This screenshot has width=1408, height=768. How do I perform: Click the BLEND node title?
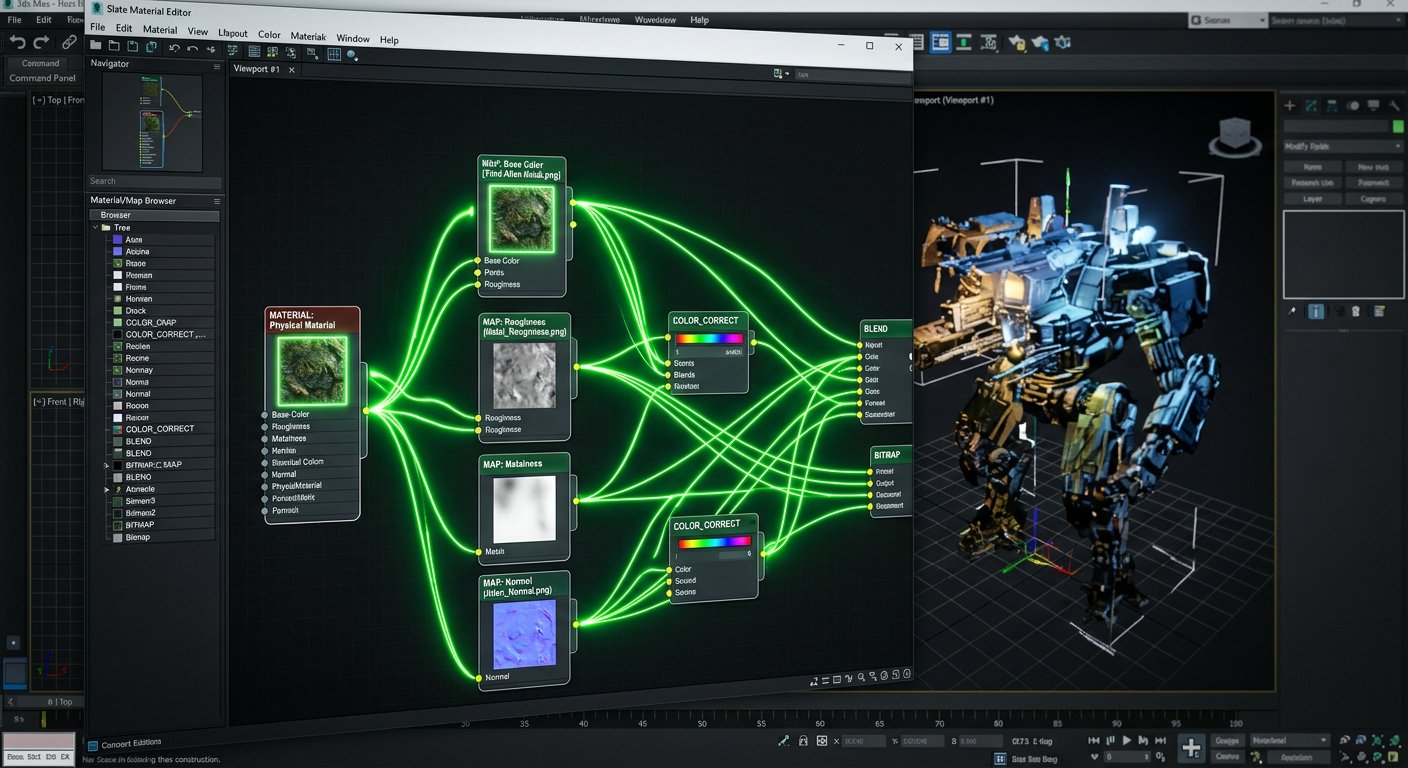875,328
